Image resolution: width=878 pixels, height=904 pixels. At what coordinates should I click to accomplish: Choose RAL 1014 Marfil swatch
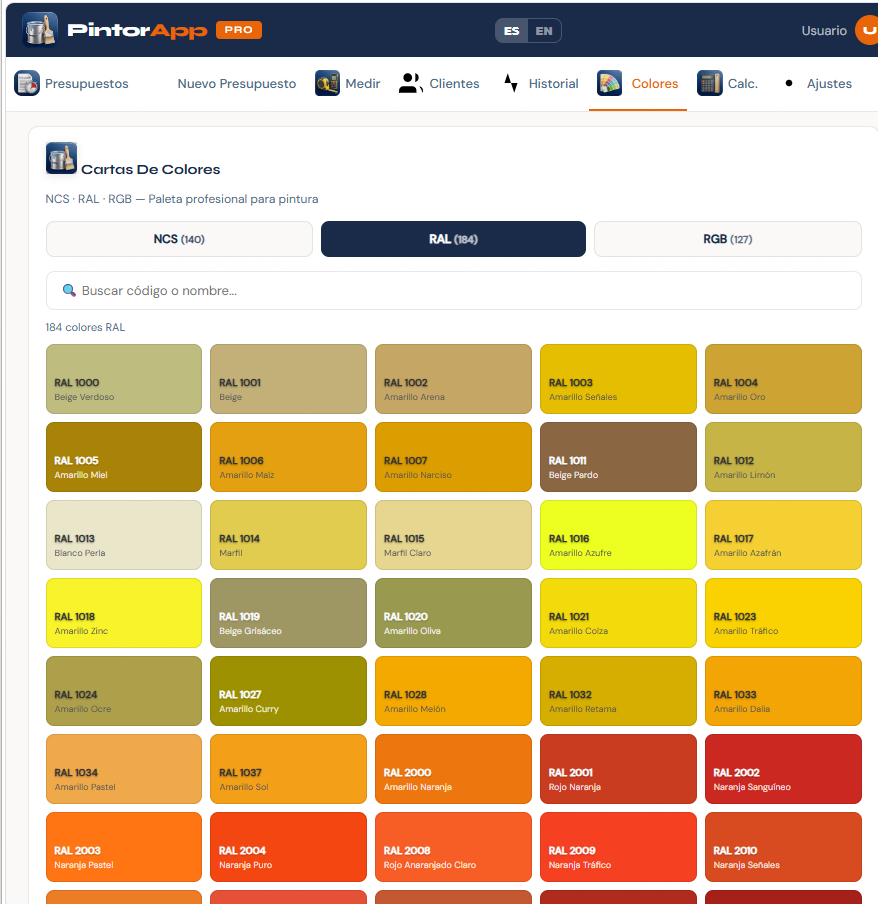point(288,535)
